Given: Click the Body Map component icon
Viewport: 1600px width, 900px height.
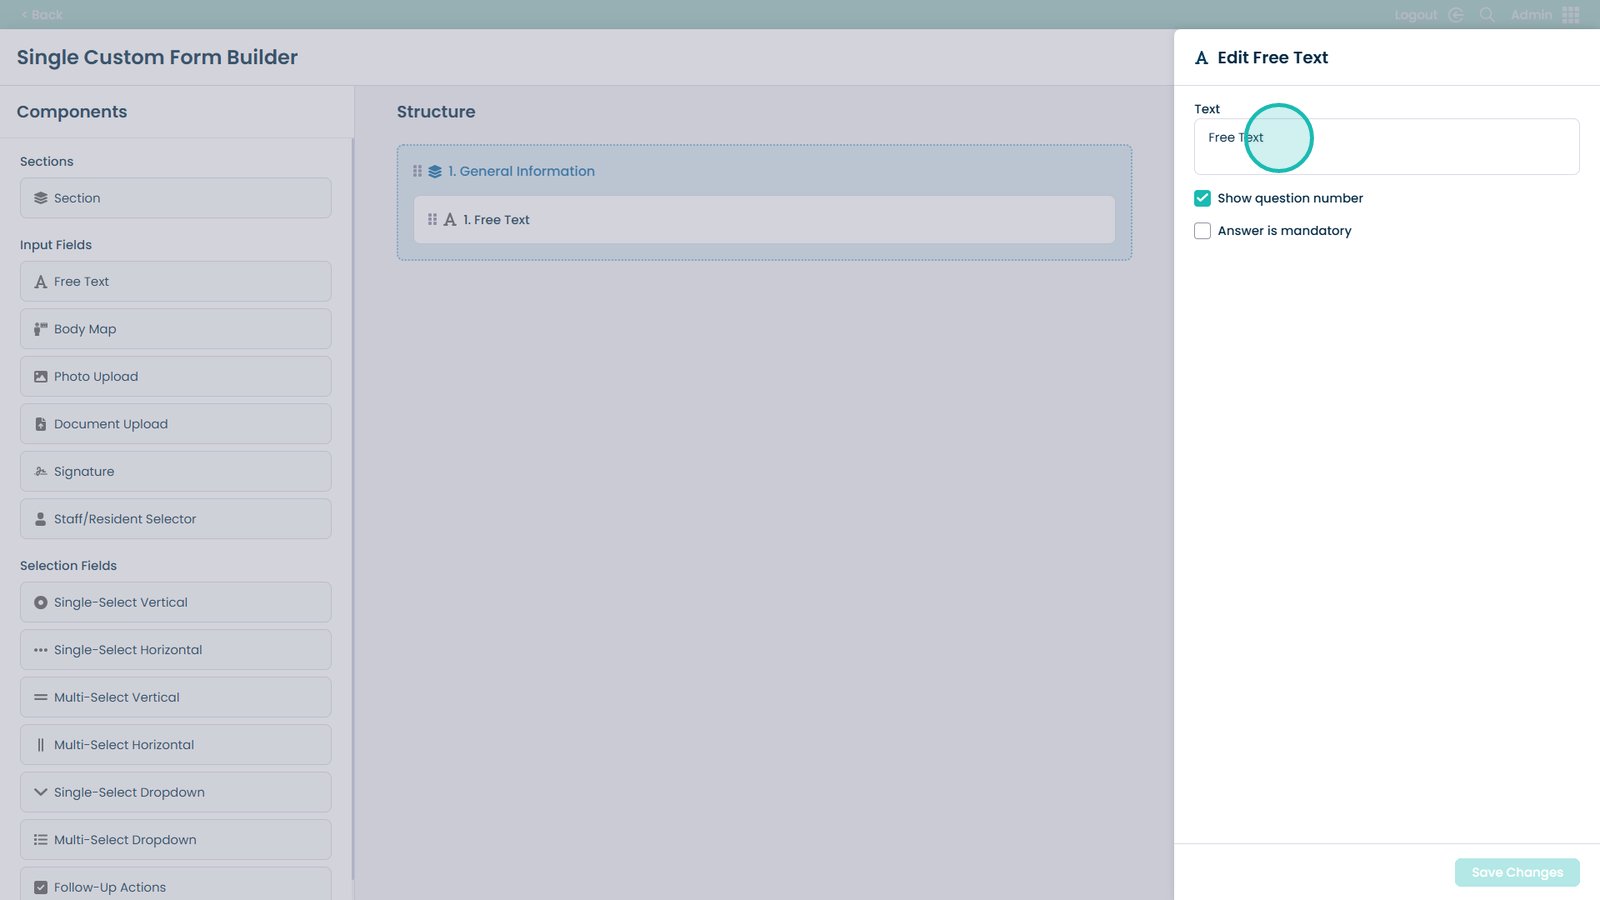Looking at the screenshot, I should pyautogui.click(x=41, y=329).
